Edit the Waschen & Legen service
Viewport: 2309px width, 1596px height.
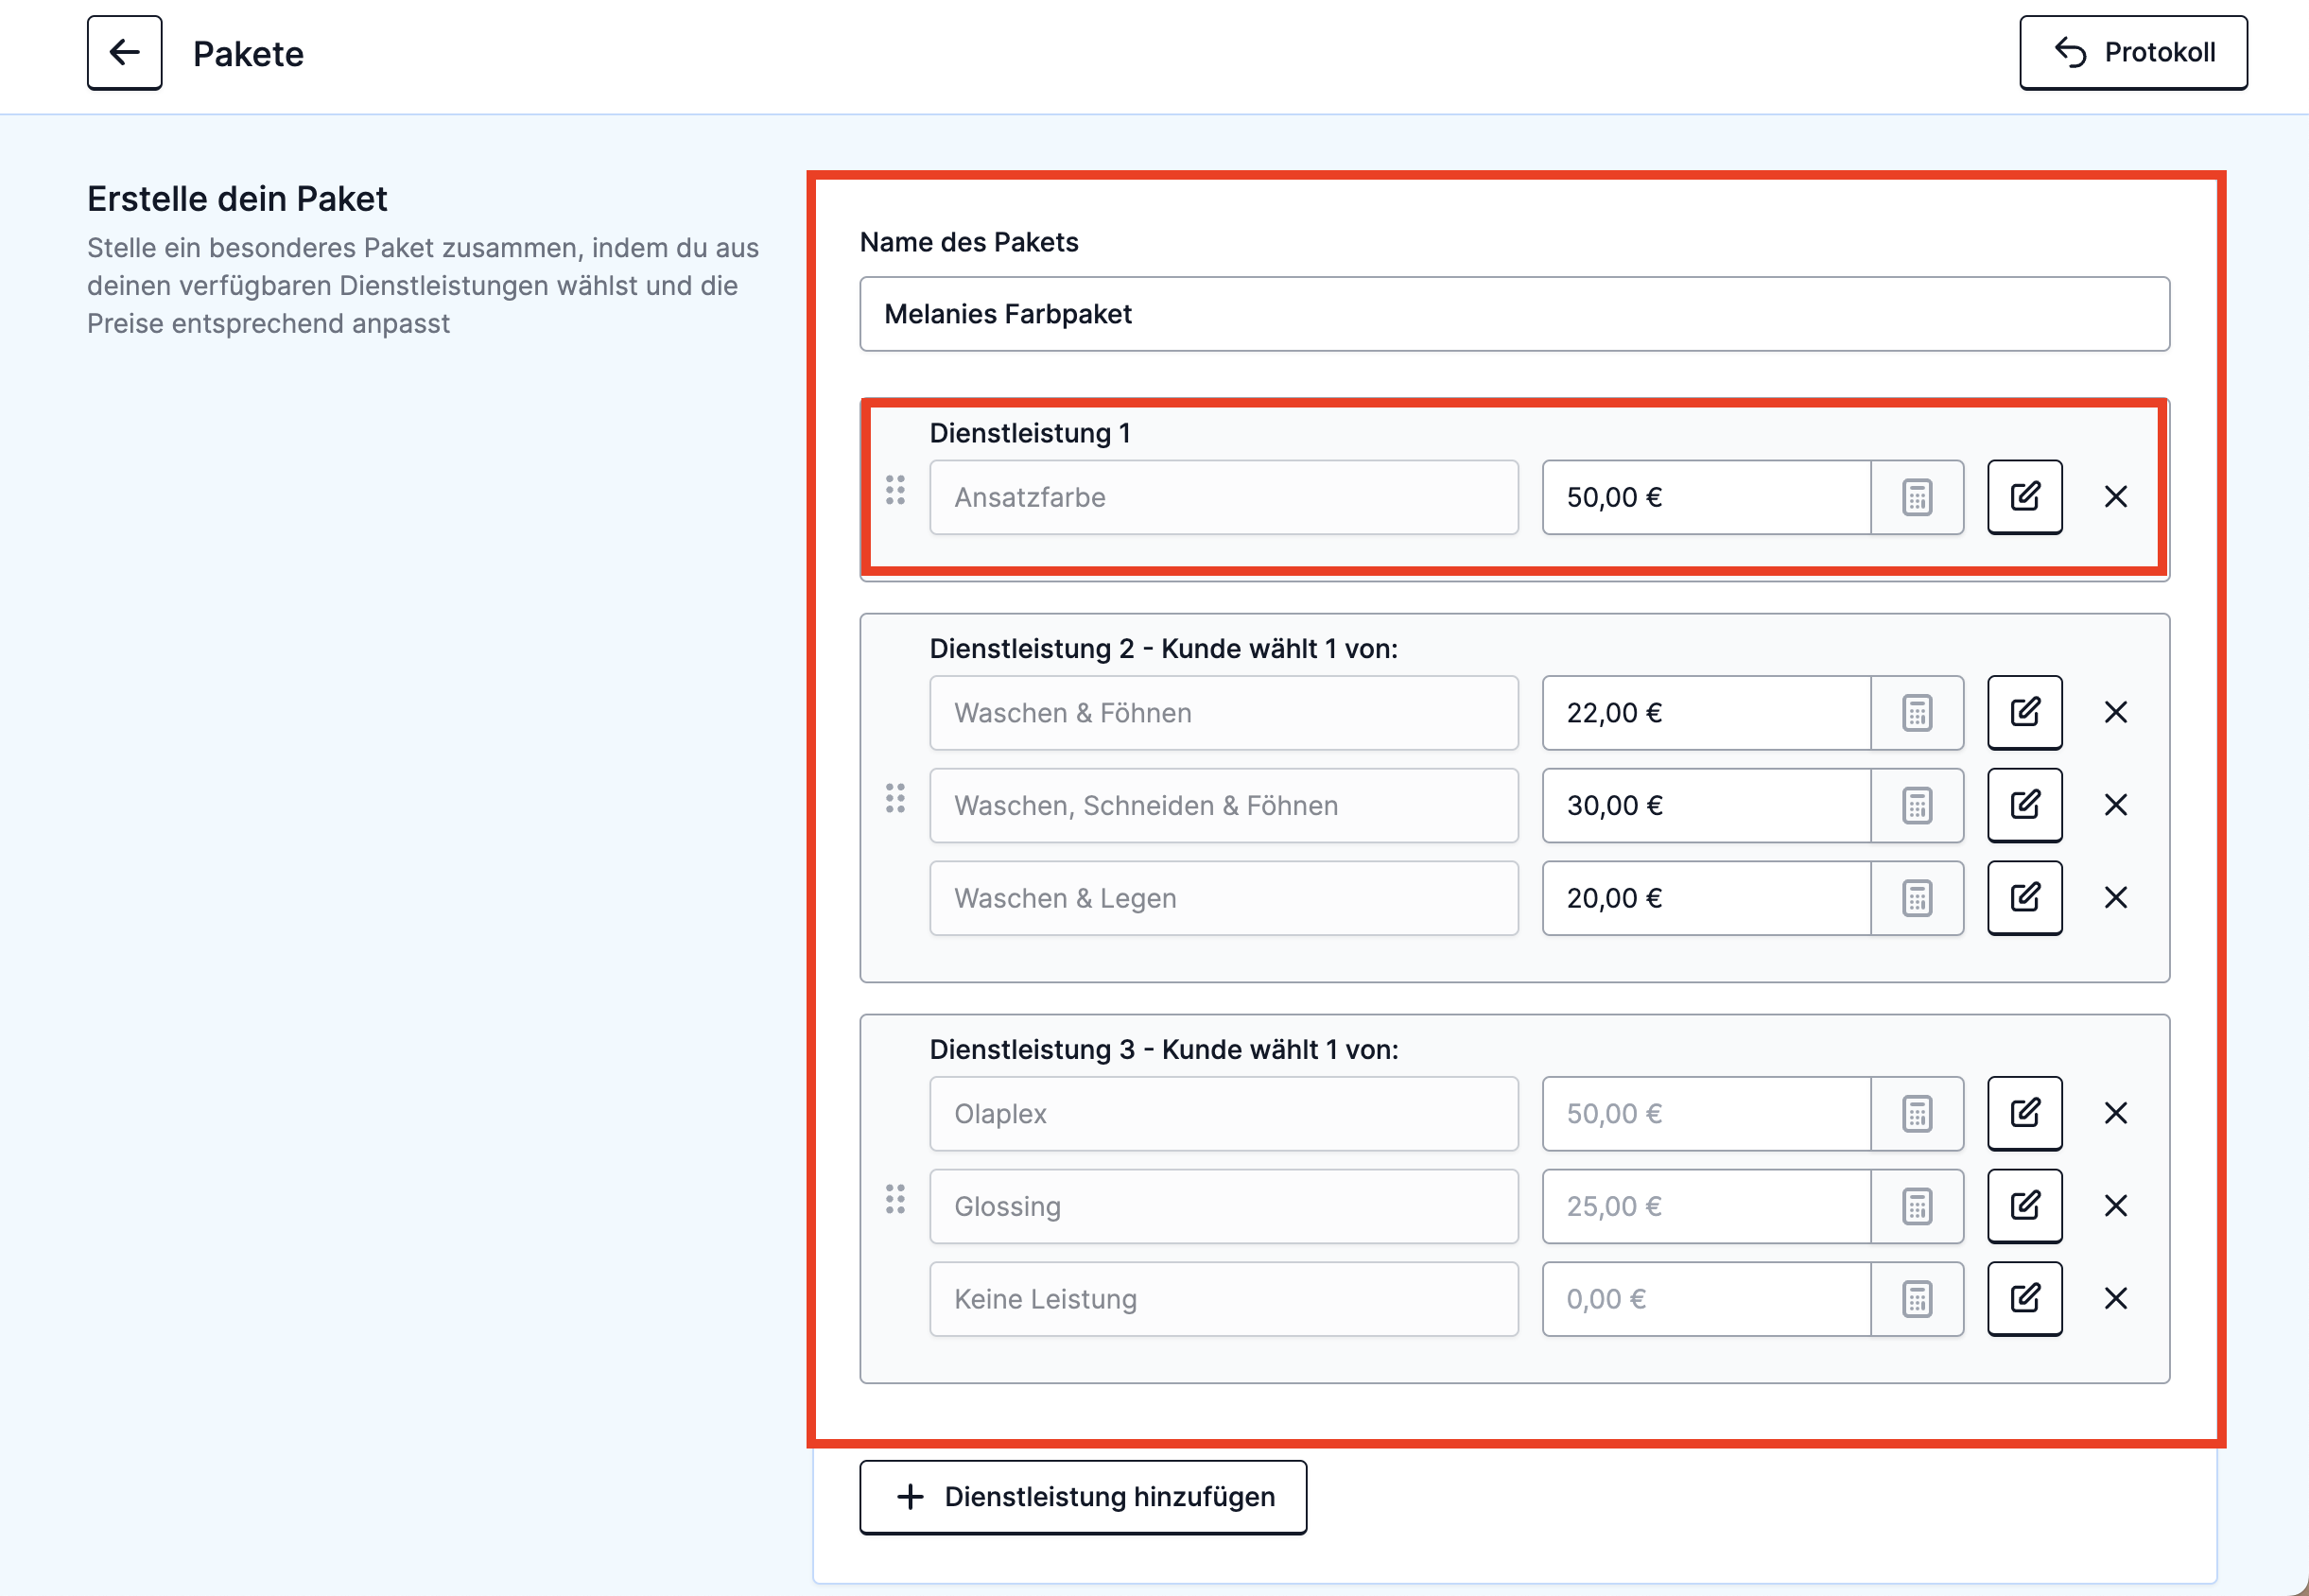coord(2025,898)
